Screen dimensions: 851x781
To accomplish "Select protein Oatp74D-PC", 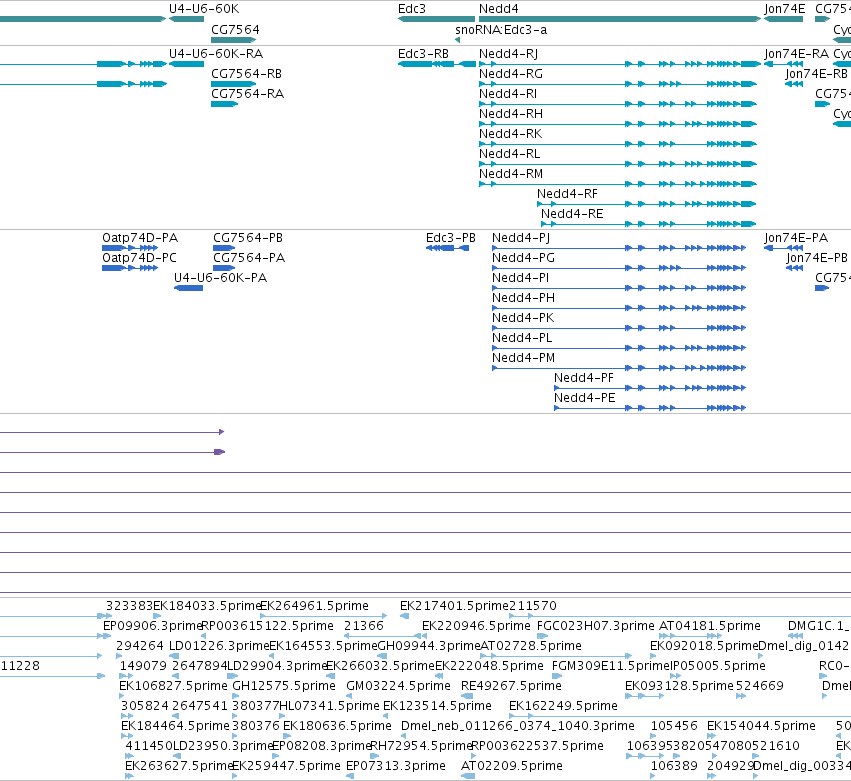I will [x=130, y=268].
